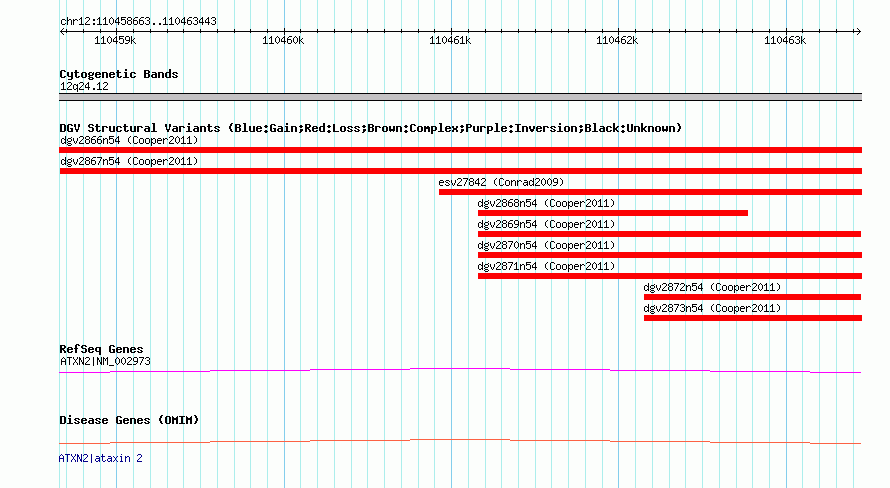Click the left arrow of the ruler
The height and width of the screenshot is (488, 890).
[62, 32]
